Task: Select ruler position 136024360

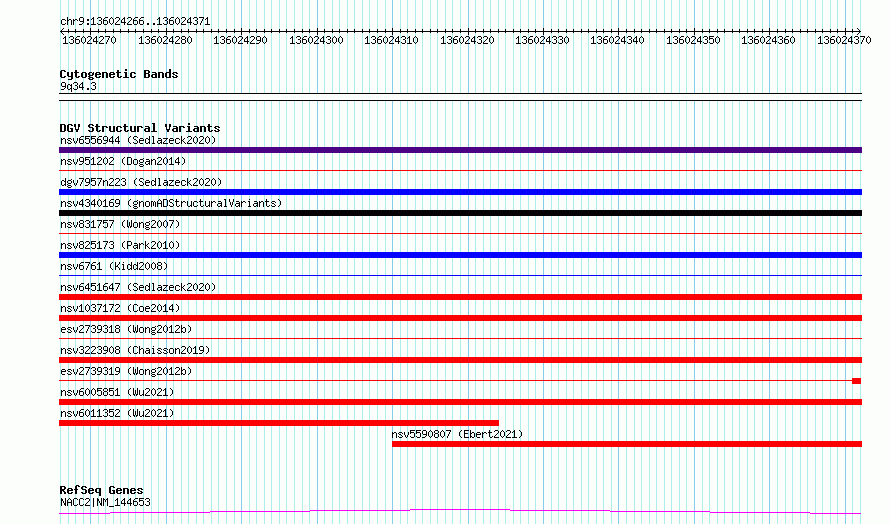Action: tap(768, 40)
